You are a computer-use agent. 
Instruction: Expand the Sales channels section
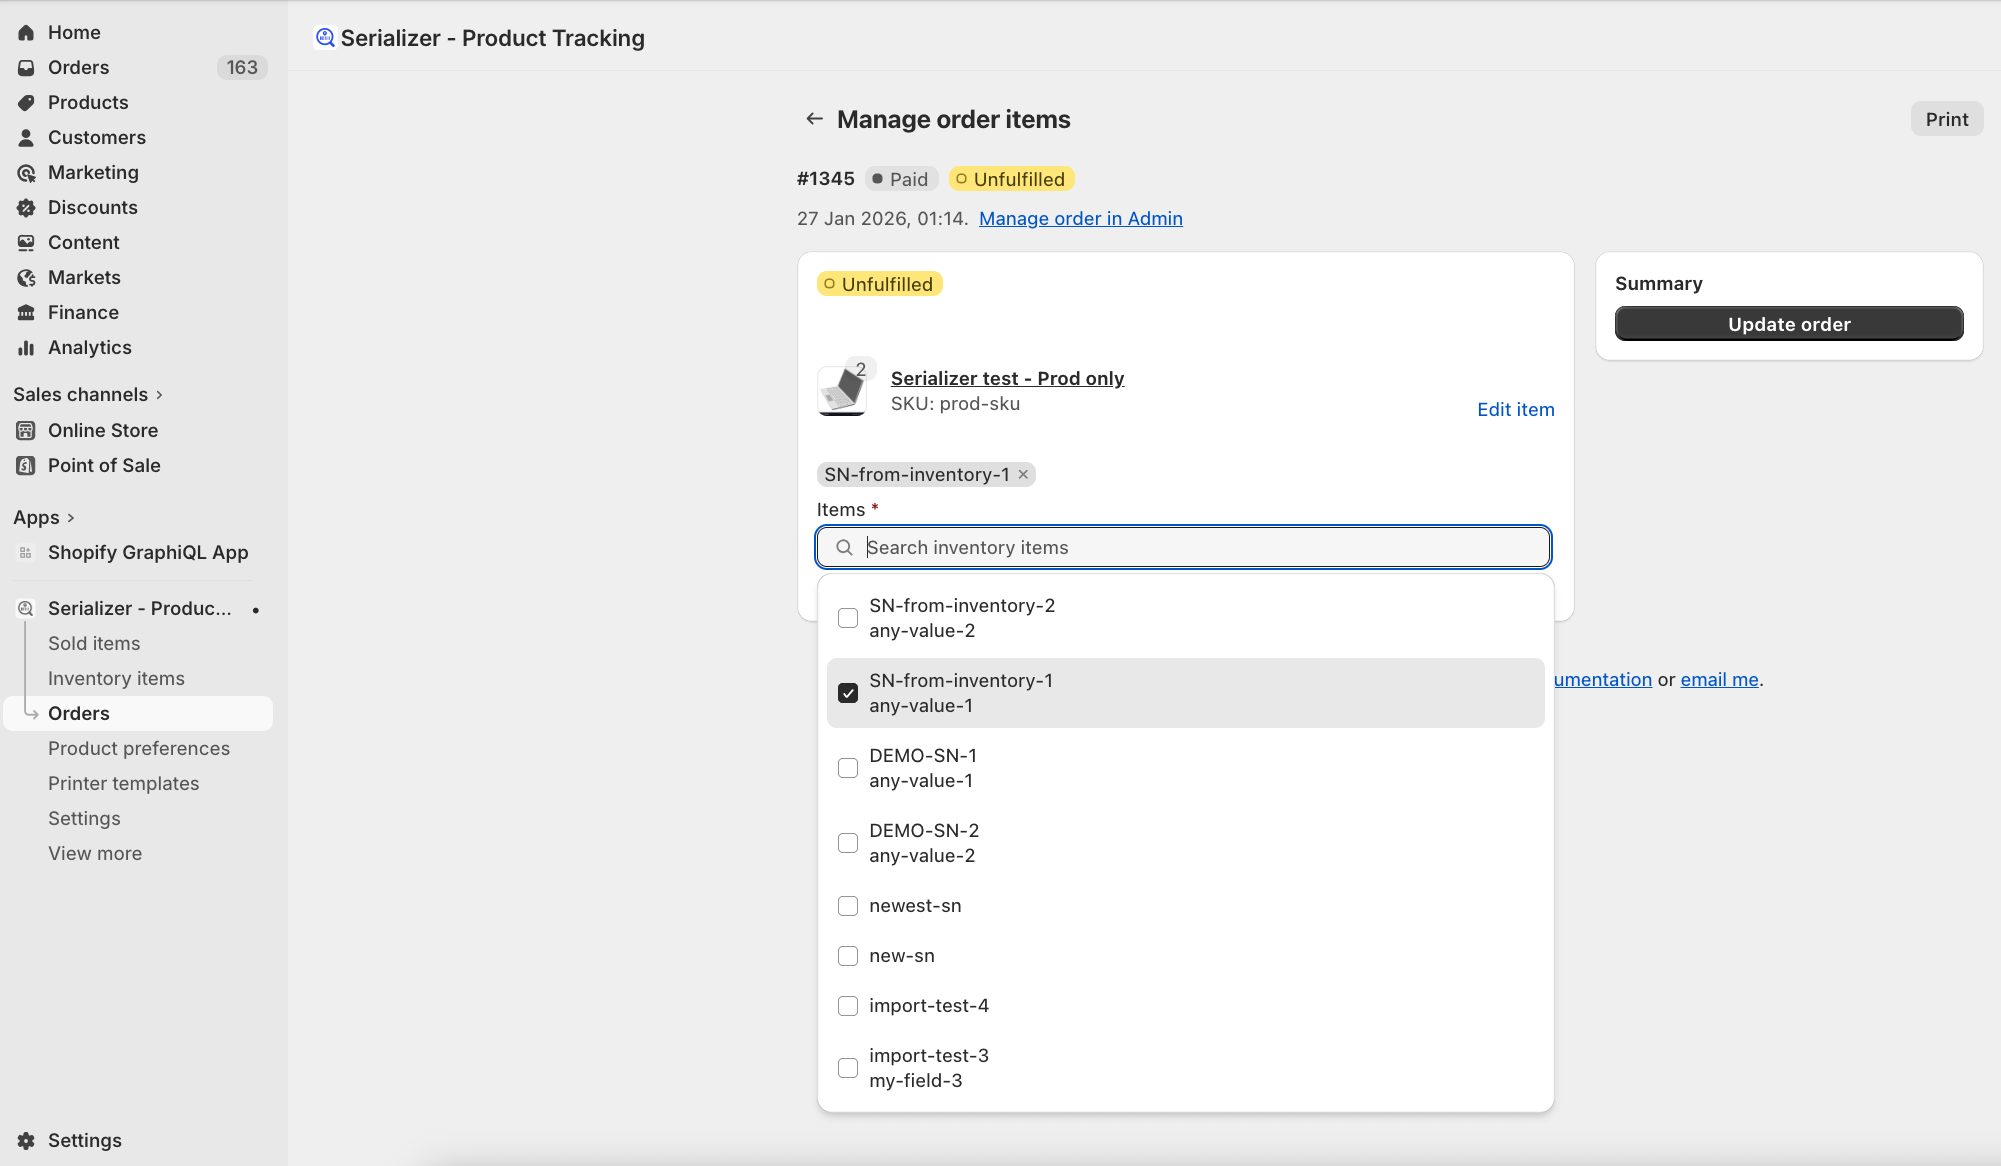coord(159,395)
